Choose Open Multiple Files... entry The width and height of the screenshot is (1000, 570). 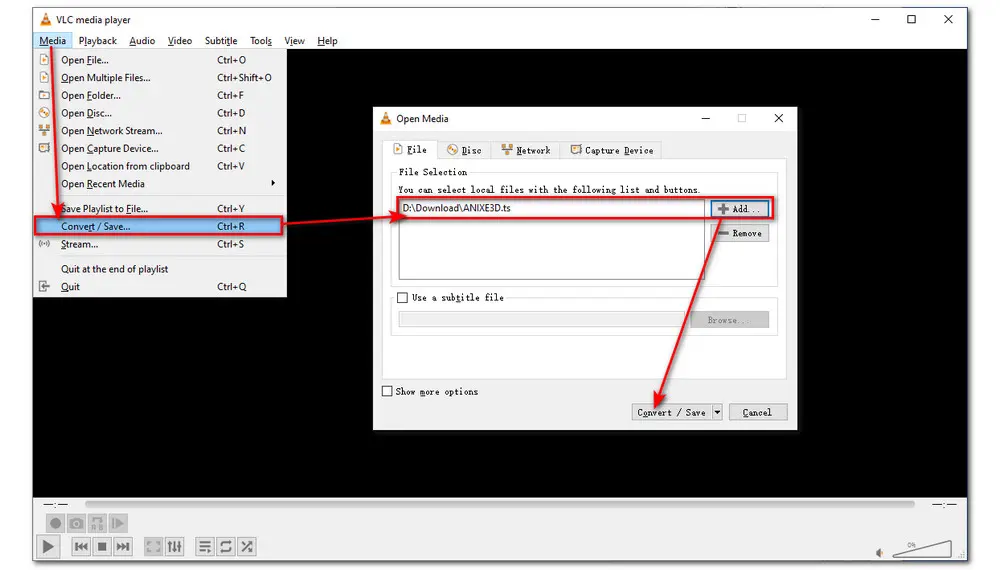(159, 78)
